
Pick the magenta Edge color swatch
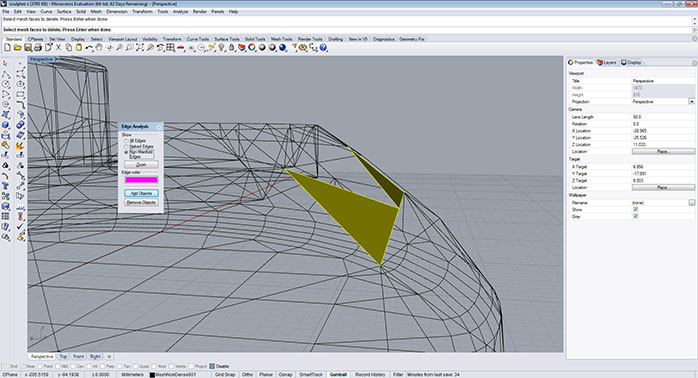pos(141,180)
